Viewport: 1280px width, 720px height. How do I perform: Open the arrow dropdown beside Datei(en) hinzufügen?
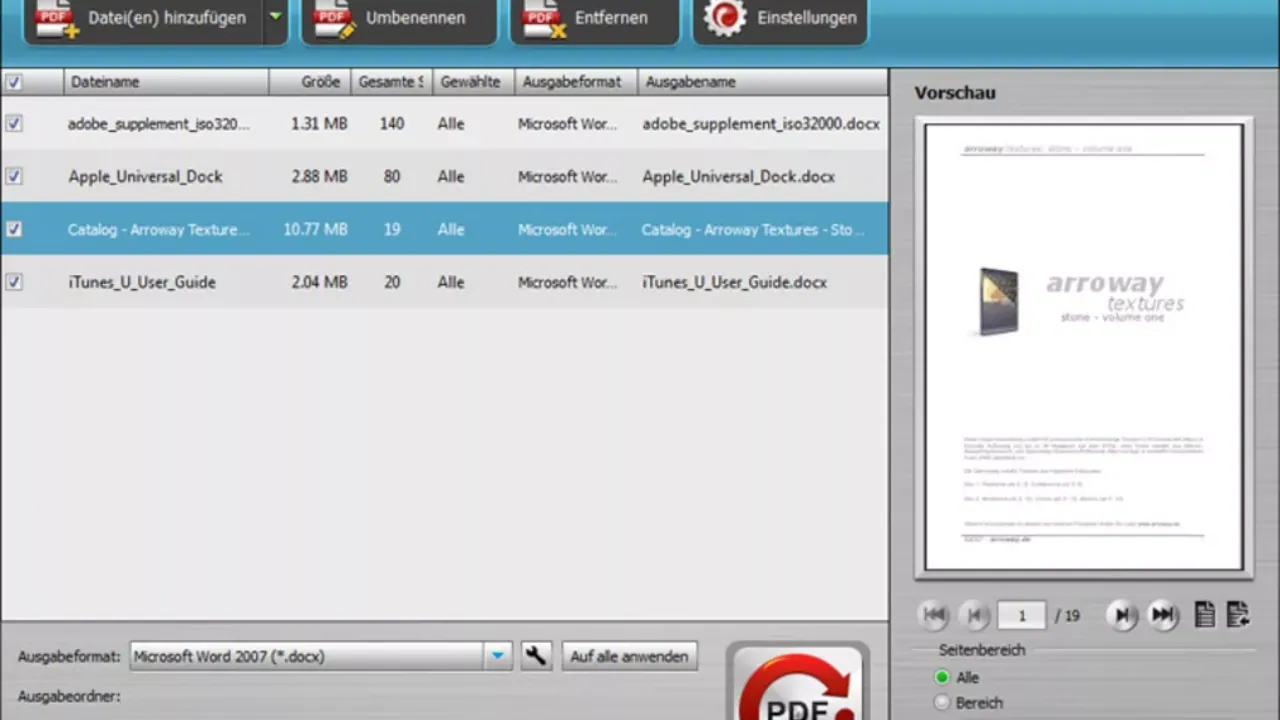point(275,17)
